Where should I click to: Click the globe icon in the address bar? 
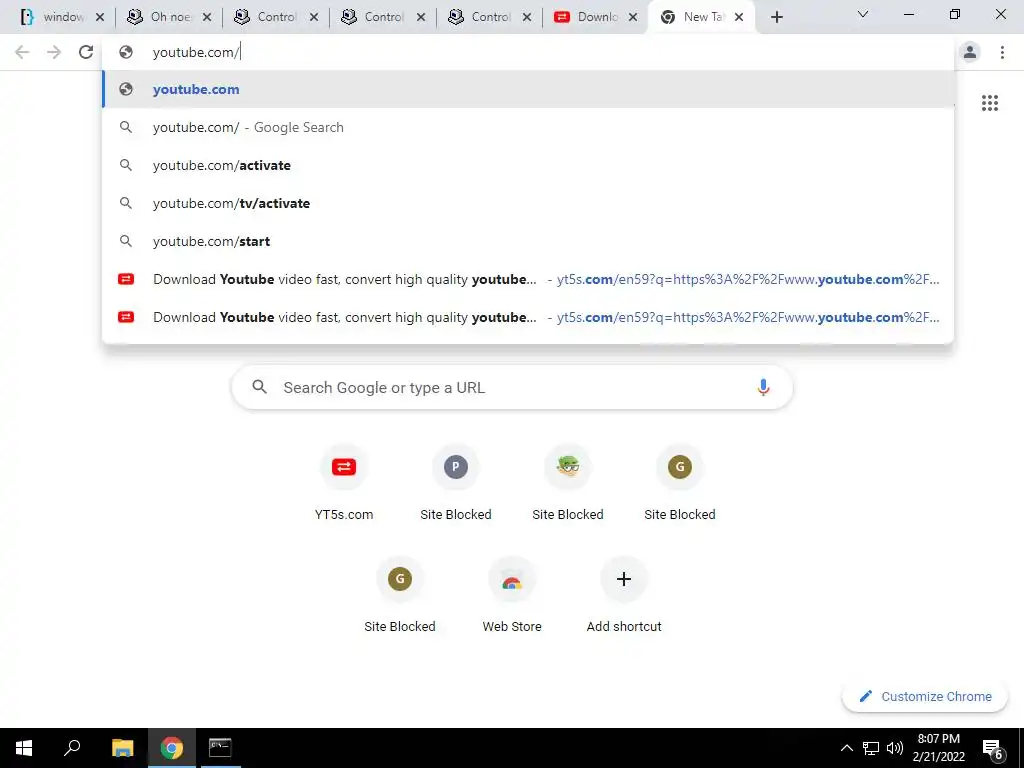[126, 52]
